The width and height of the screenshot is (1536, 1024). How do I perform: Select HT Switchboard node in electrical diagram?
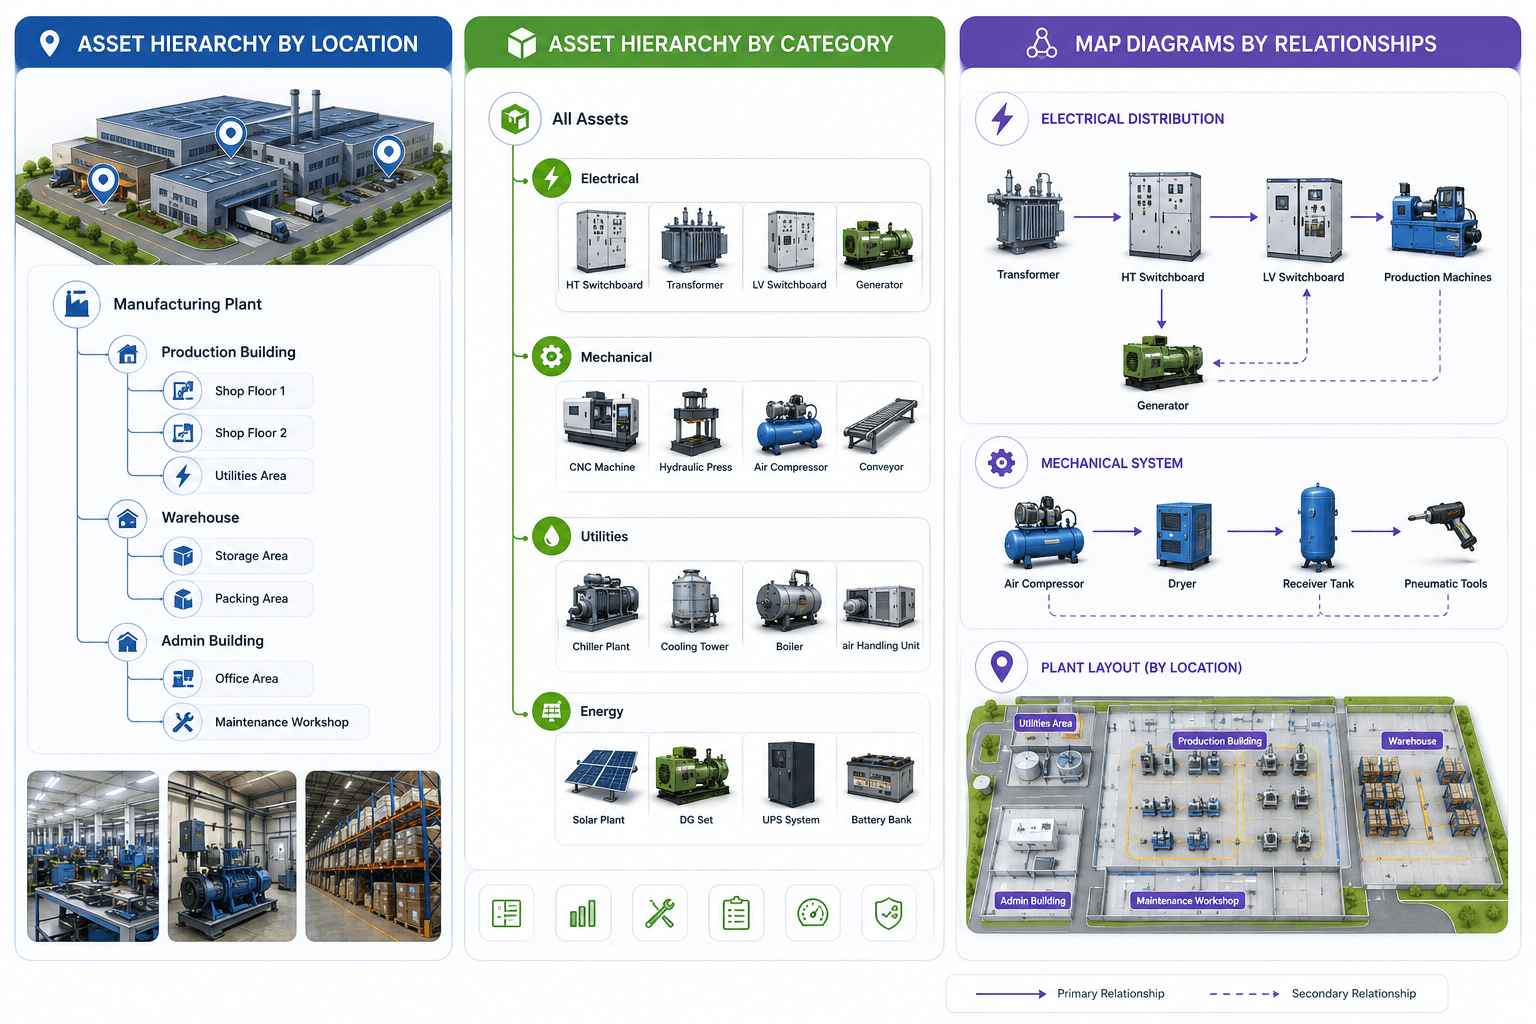[1162, 227]
